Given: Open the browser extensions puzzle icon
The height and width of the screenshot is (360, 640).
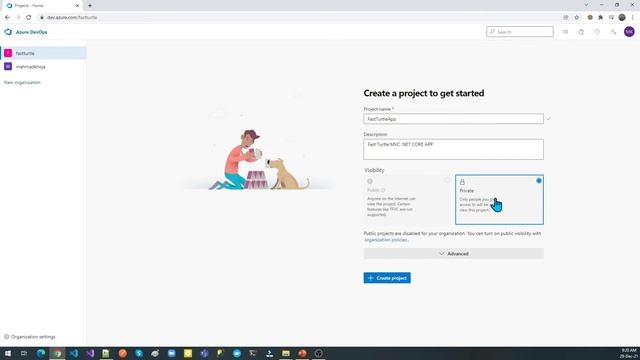Looking at the screenshot, I should point(600,17).
